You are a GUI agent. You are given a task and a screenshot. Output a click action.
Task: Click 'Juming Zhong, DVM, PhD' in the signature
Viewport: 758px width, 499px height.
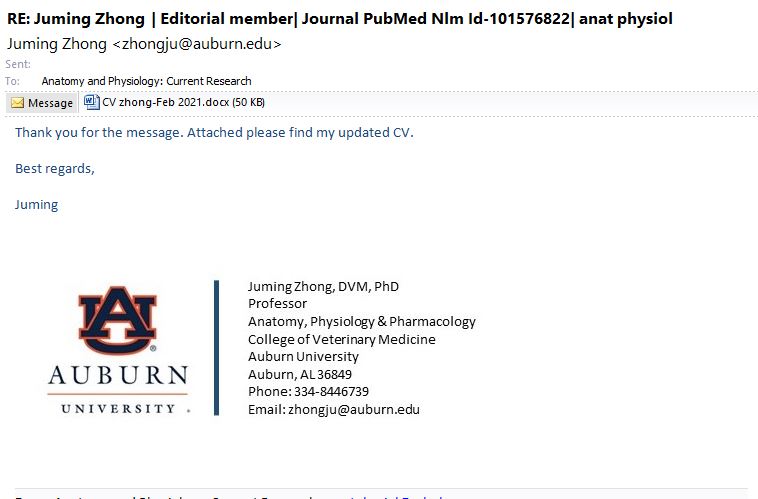pyautogui.click(x=323, y=286)
